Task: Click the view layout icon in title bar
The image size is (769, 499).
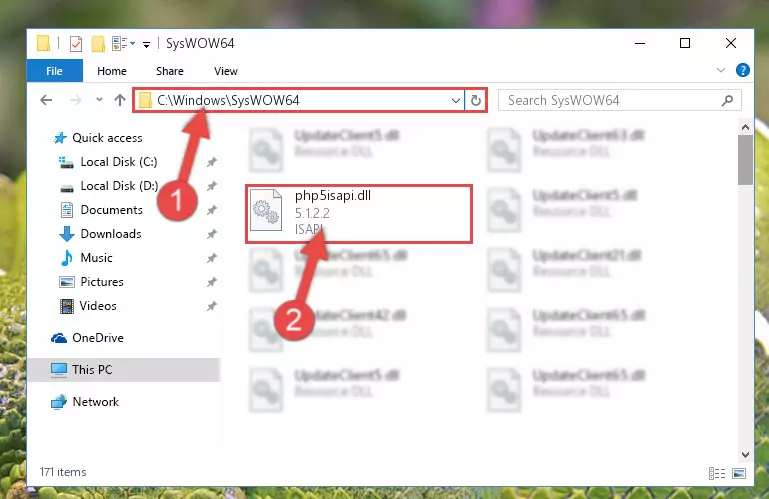Action: coord(123,44)
